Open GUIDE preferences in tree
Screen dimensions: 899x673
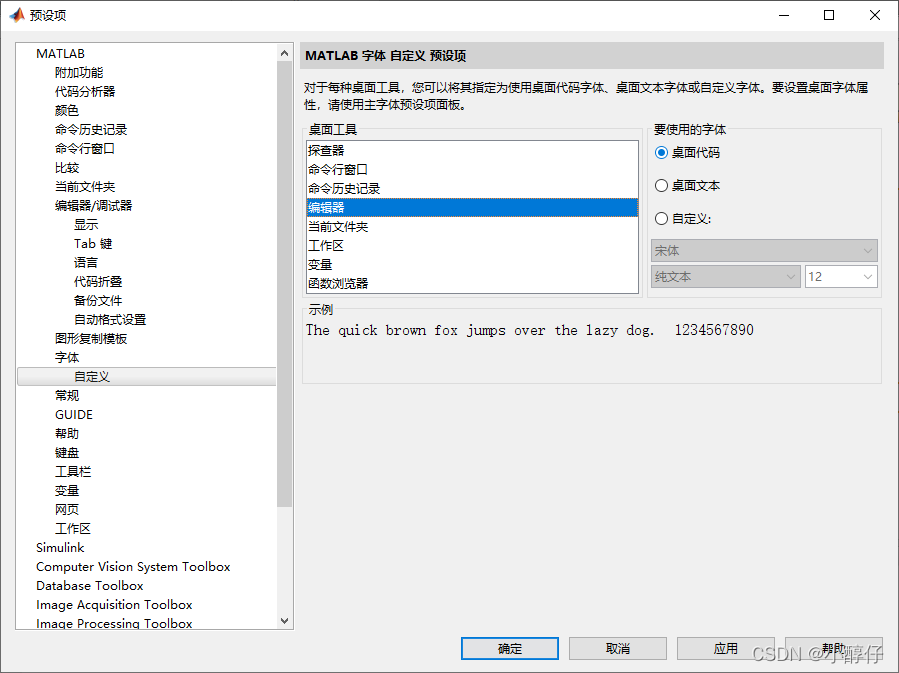pyautogui.click(x=73, y=414)
